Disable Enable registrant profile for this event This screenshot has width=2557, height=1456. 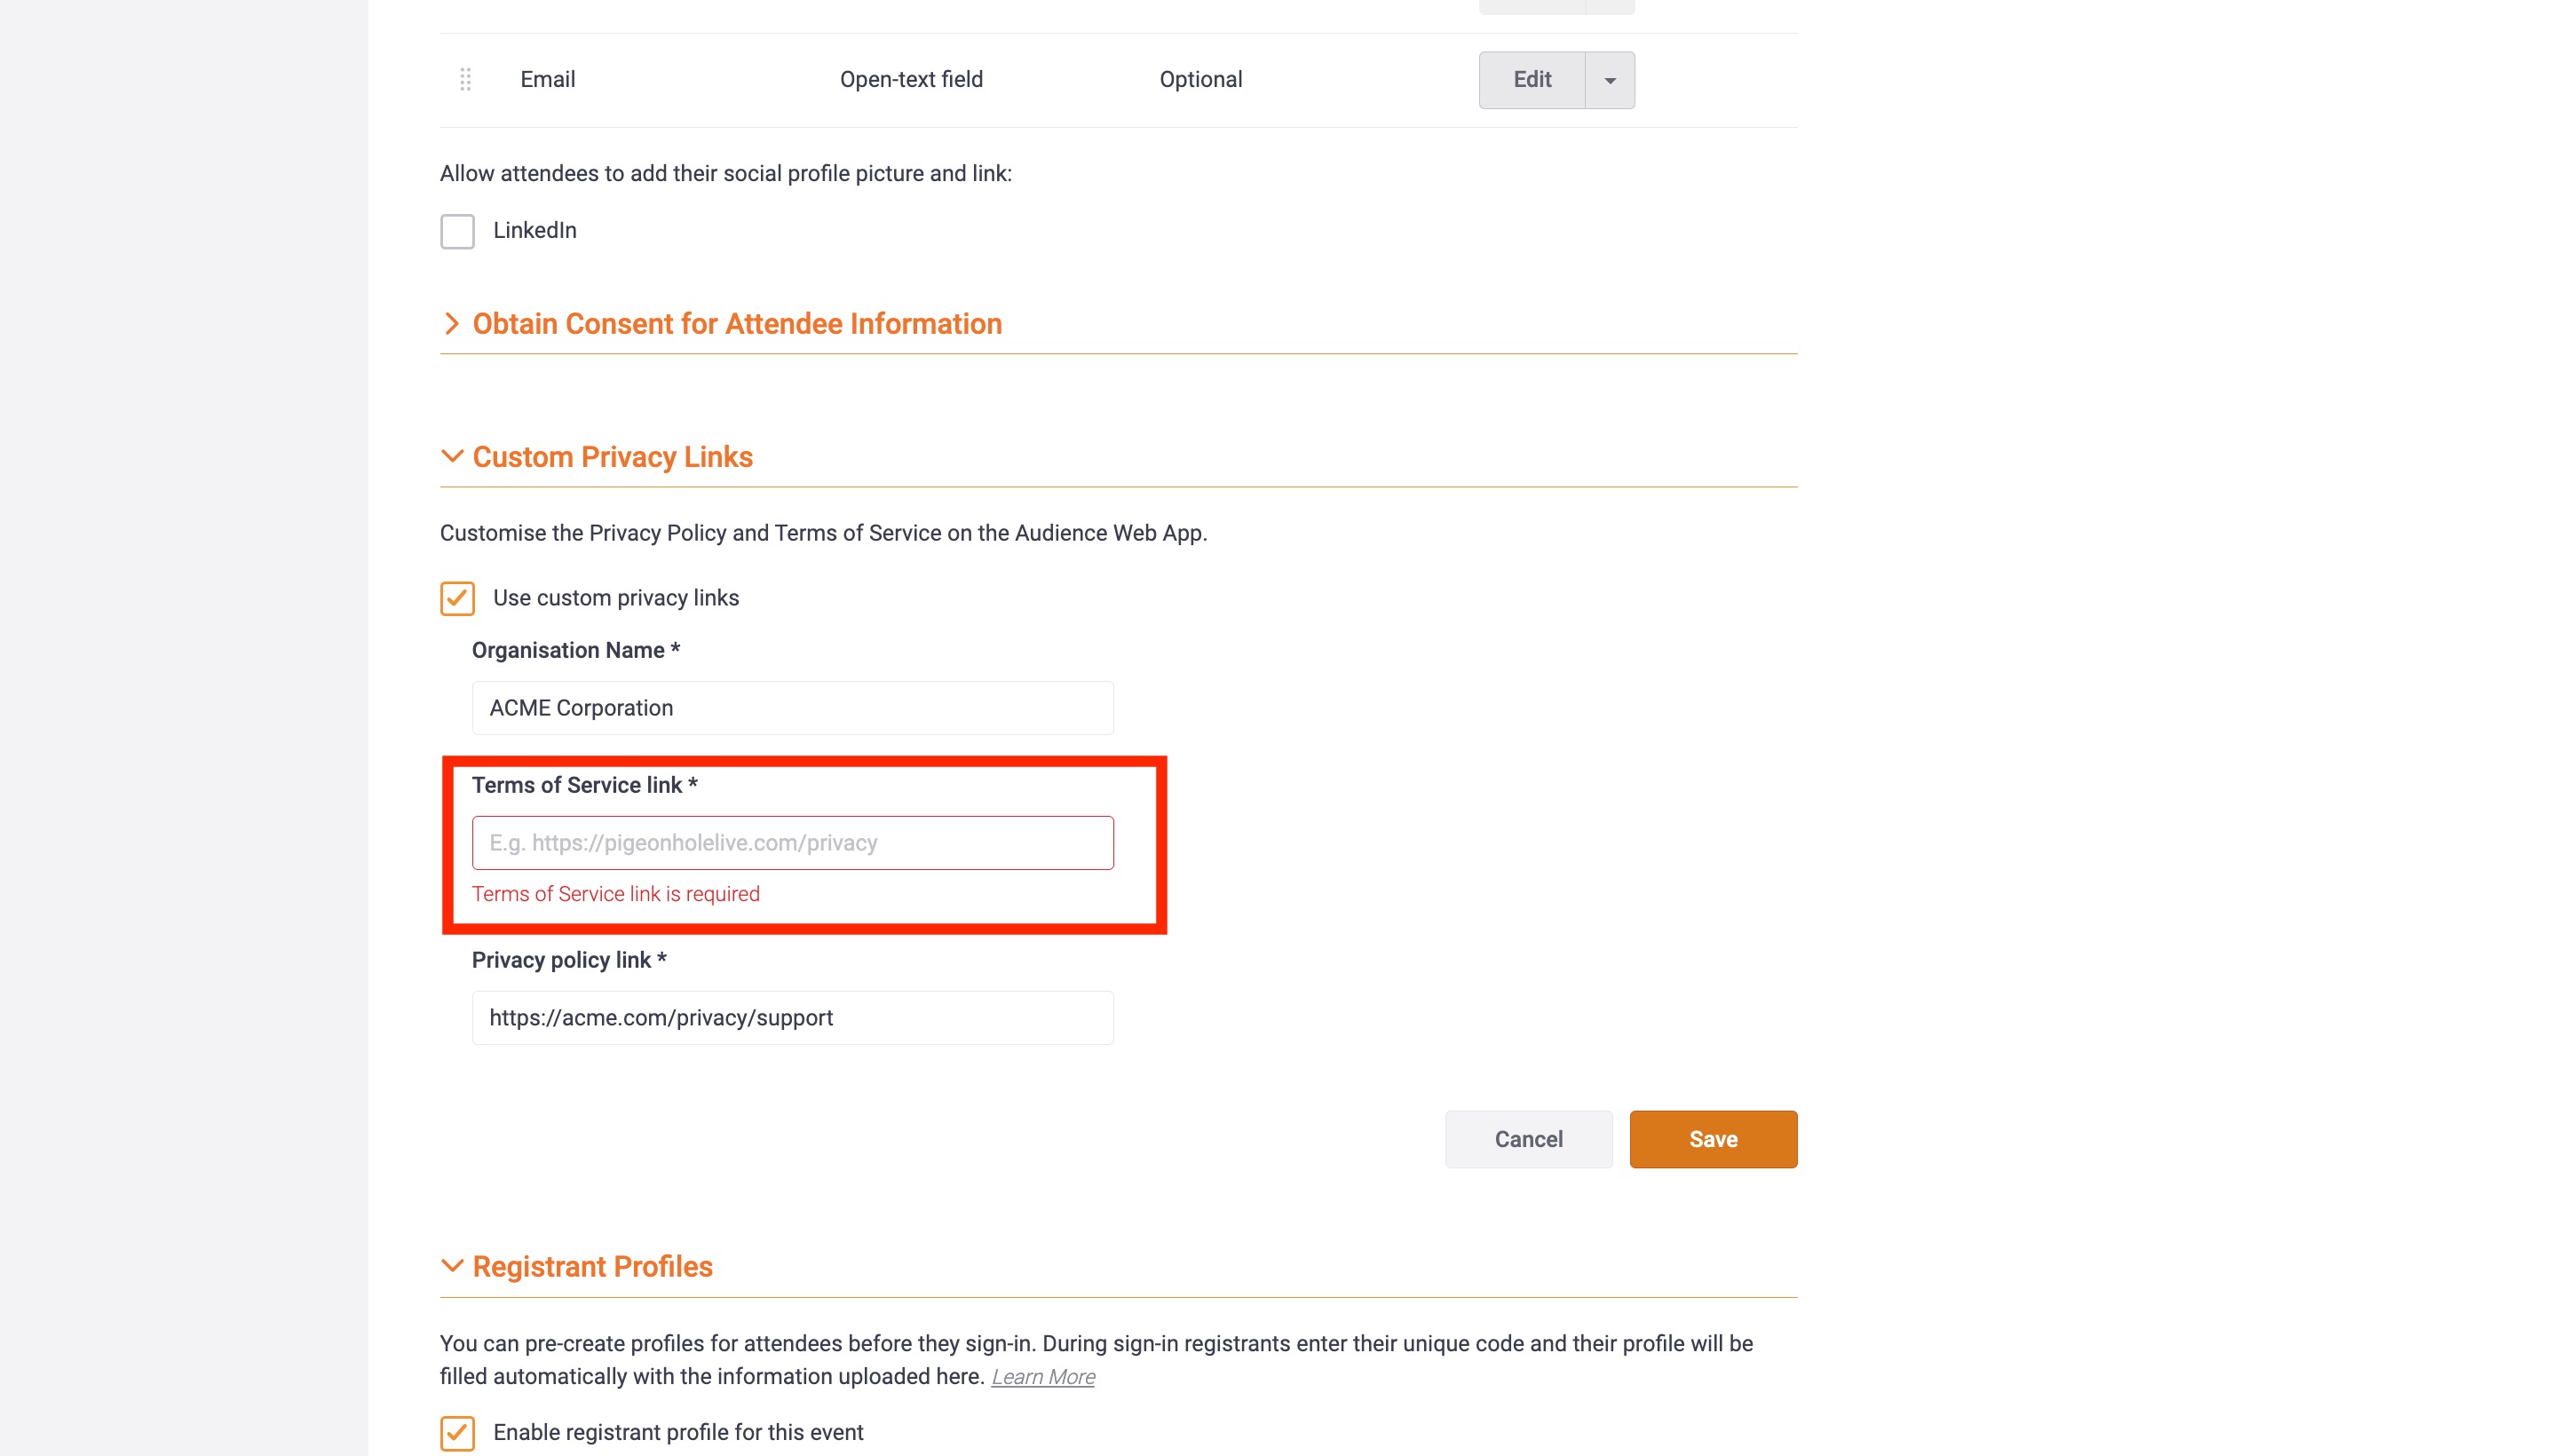457,1432
